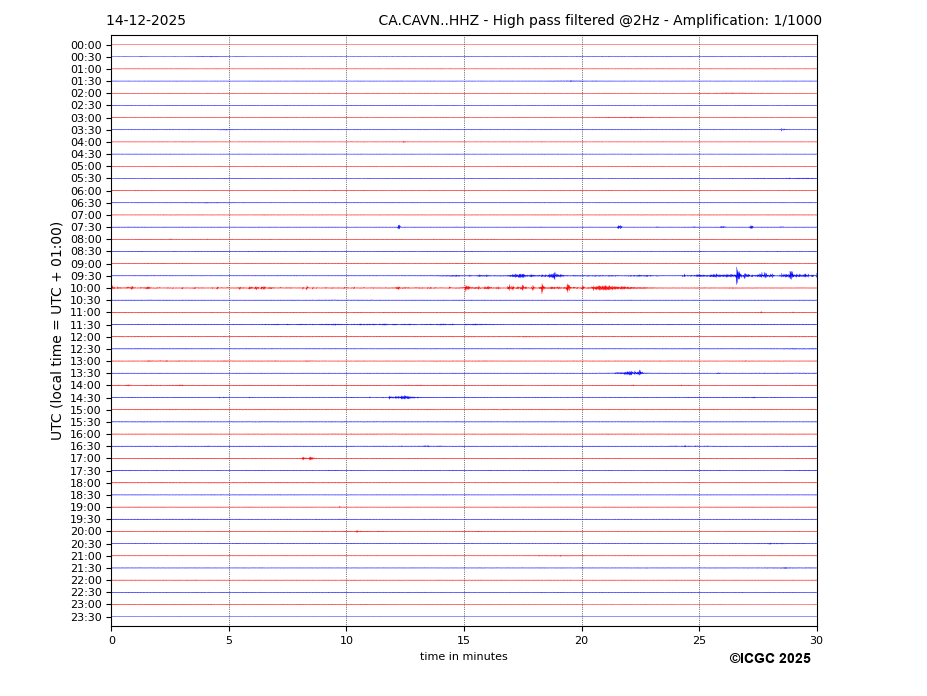Click the blue blip near minute 21.5 on the 07:30 trace
The image size is (927, 696).
(x=620, y=227)
